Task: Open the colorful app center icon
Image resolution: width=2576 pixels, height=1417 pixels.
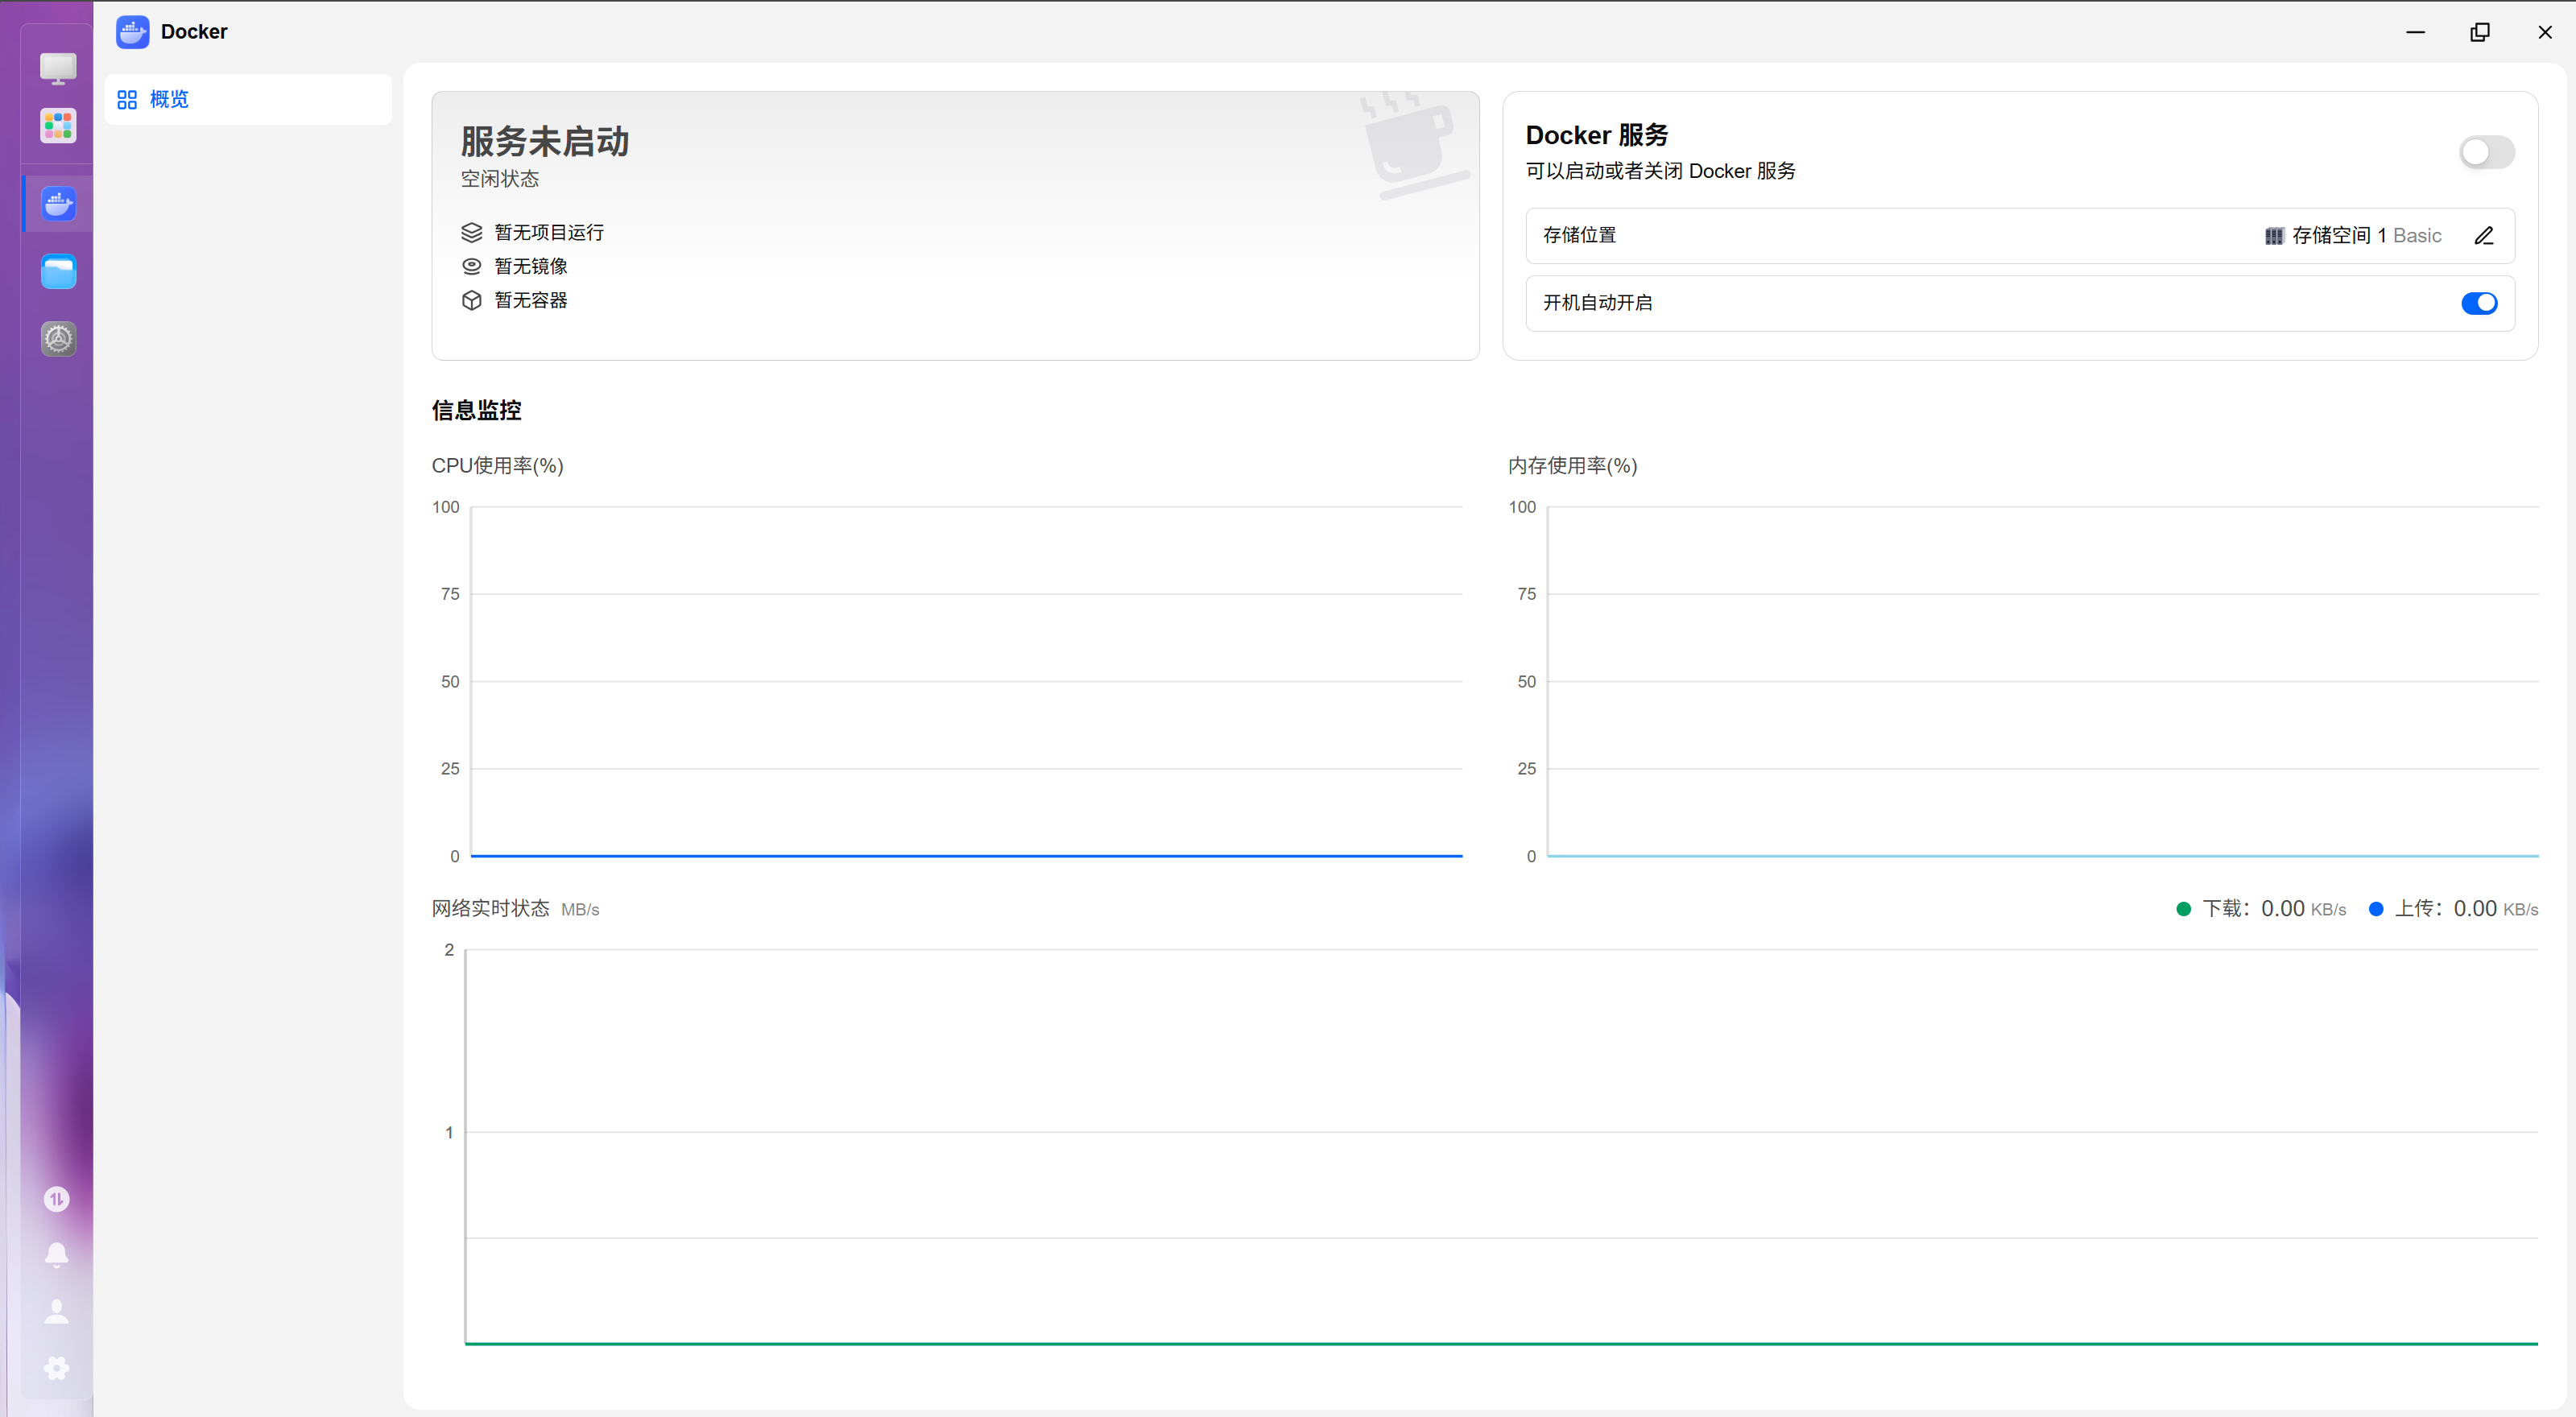Action: (58, 126)
